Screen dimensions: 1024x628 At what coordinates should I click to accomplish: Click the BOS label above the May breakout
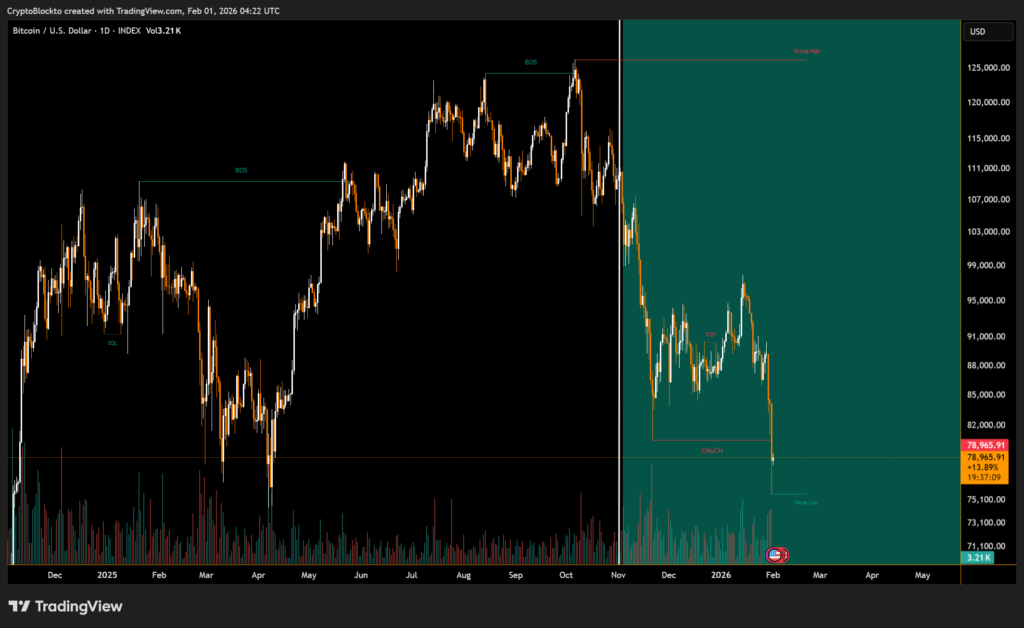pyautogui.click(x=241, y=170)
